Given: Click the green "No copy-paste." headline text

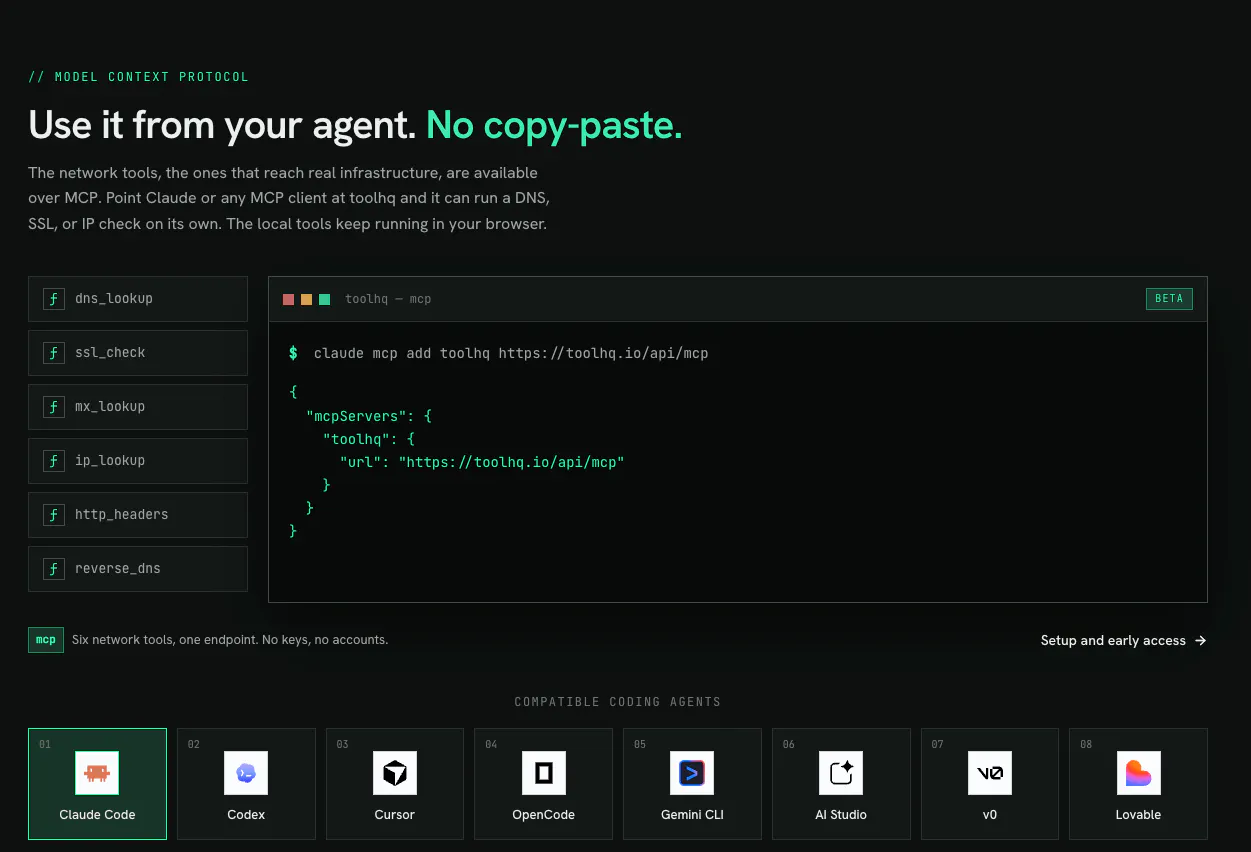Looking at the screenshot, I should click(x=554, y=125).
